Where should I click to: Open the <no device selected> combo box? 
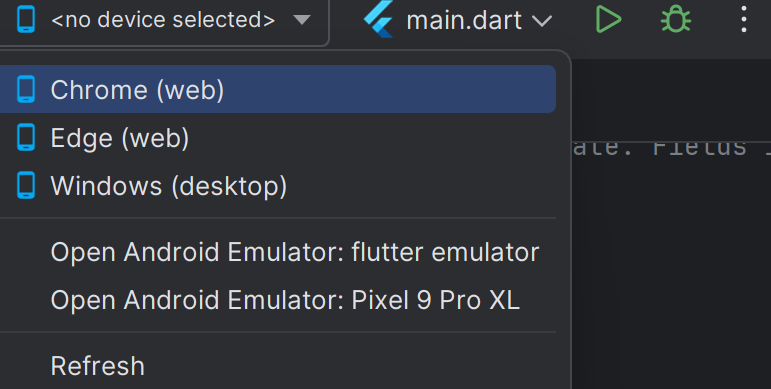tap(164, 21)
